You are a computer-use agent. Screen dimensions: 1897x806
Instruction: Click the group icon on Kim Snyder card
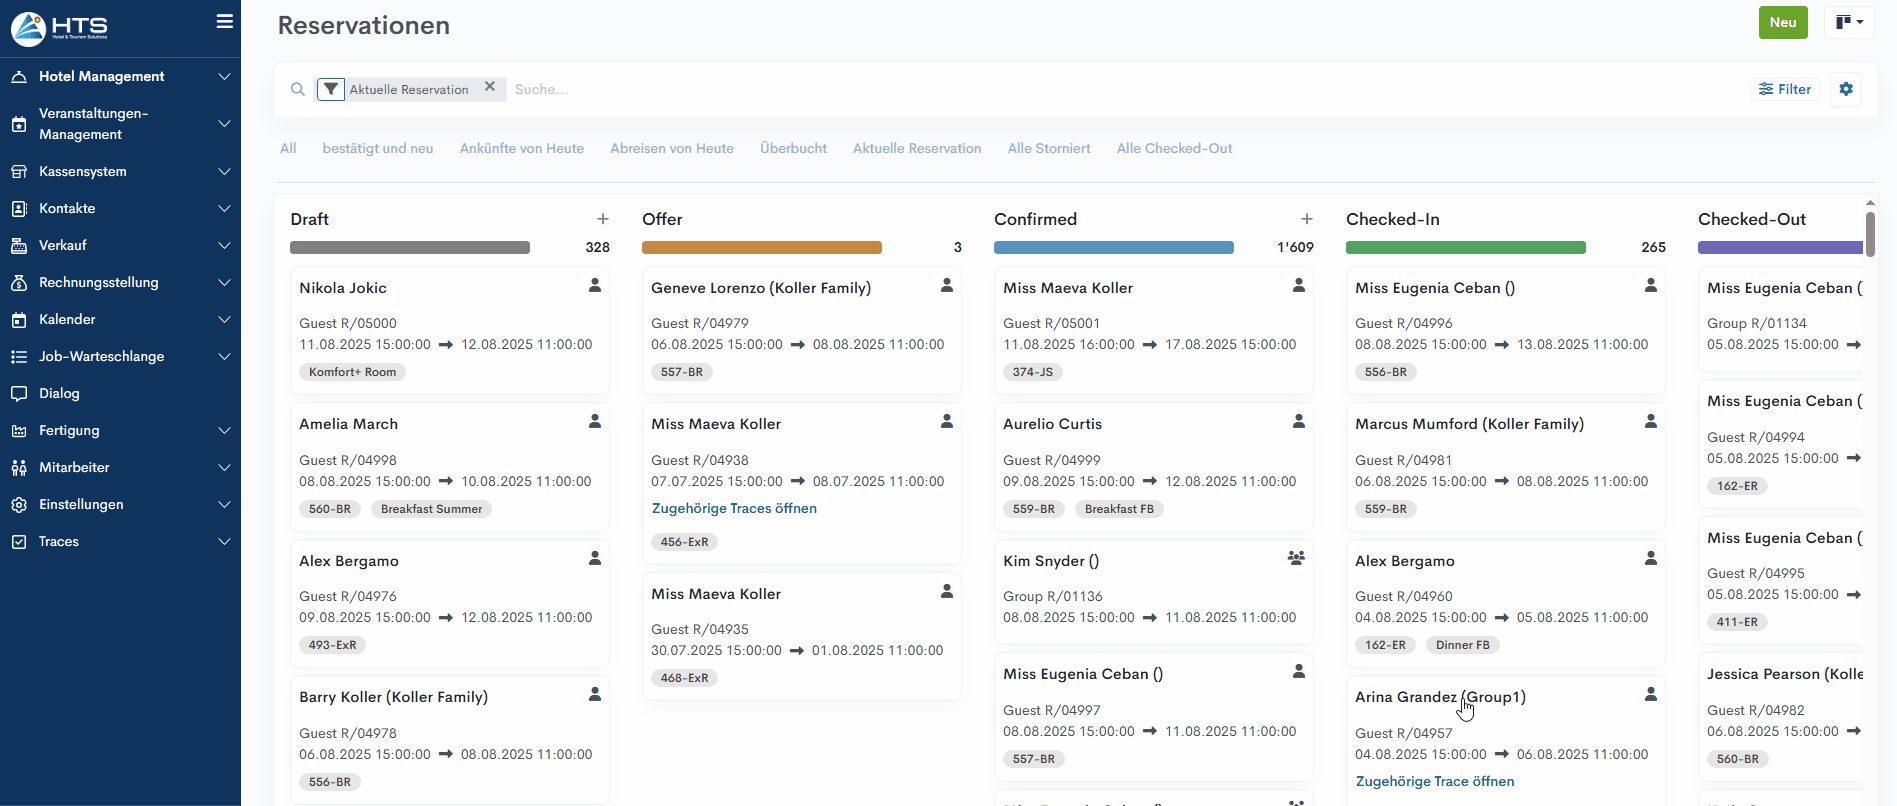pos(1296,559)
